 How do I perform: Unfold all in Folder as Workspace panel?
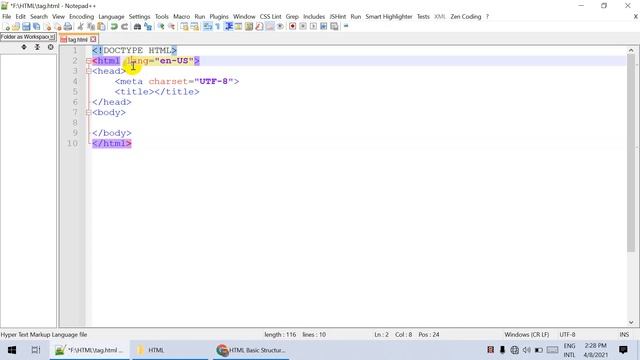(24, 47)
